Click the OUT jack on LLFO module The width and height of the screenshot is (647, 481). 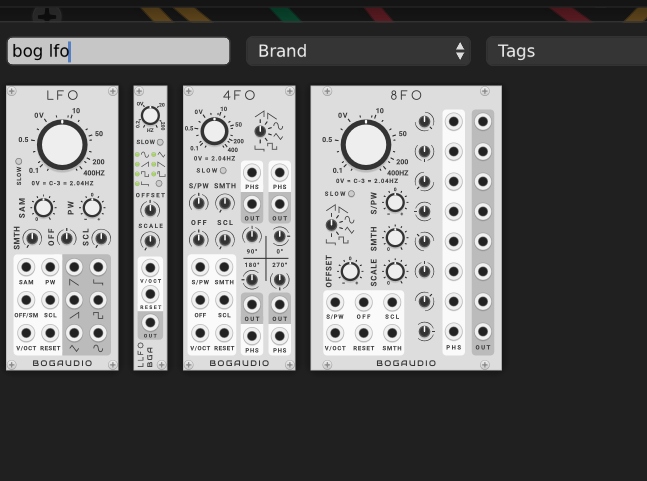tap(150, 323)
